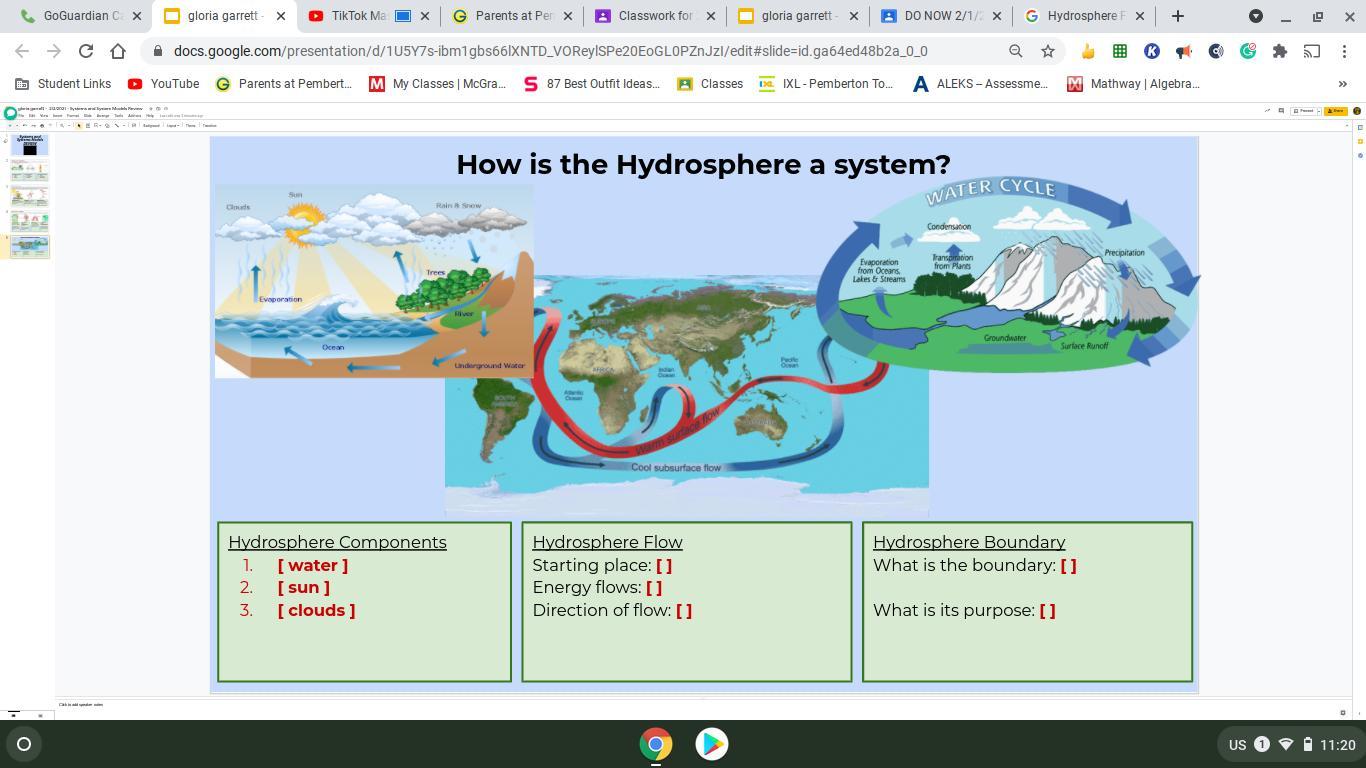
Task: Open the Present options dropdown arrow
Action: 1319,111
